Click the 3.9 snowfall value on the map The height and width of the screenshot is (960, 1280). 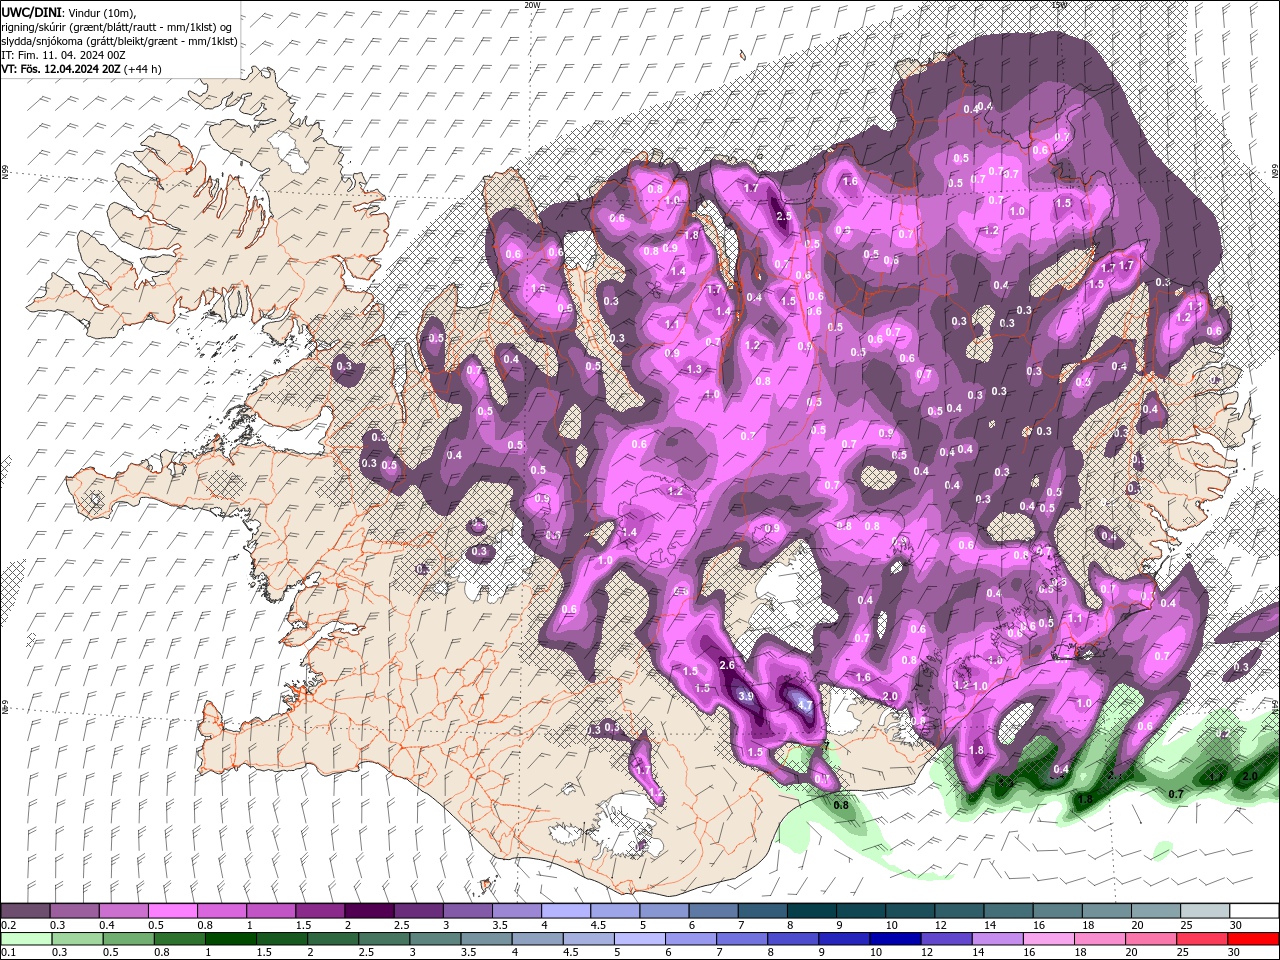(x=745, y=696)
